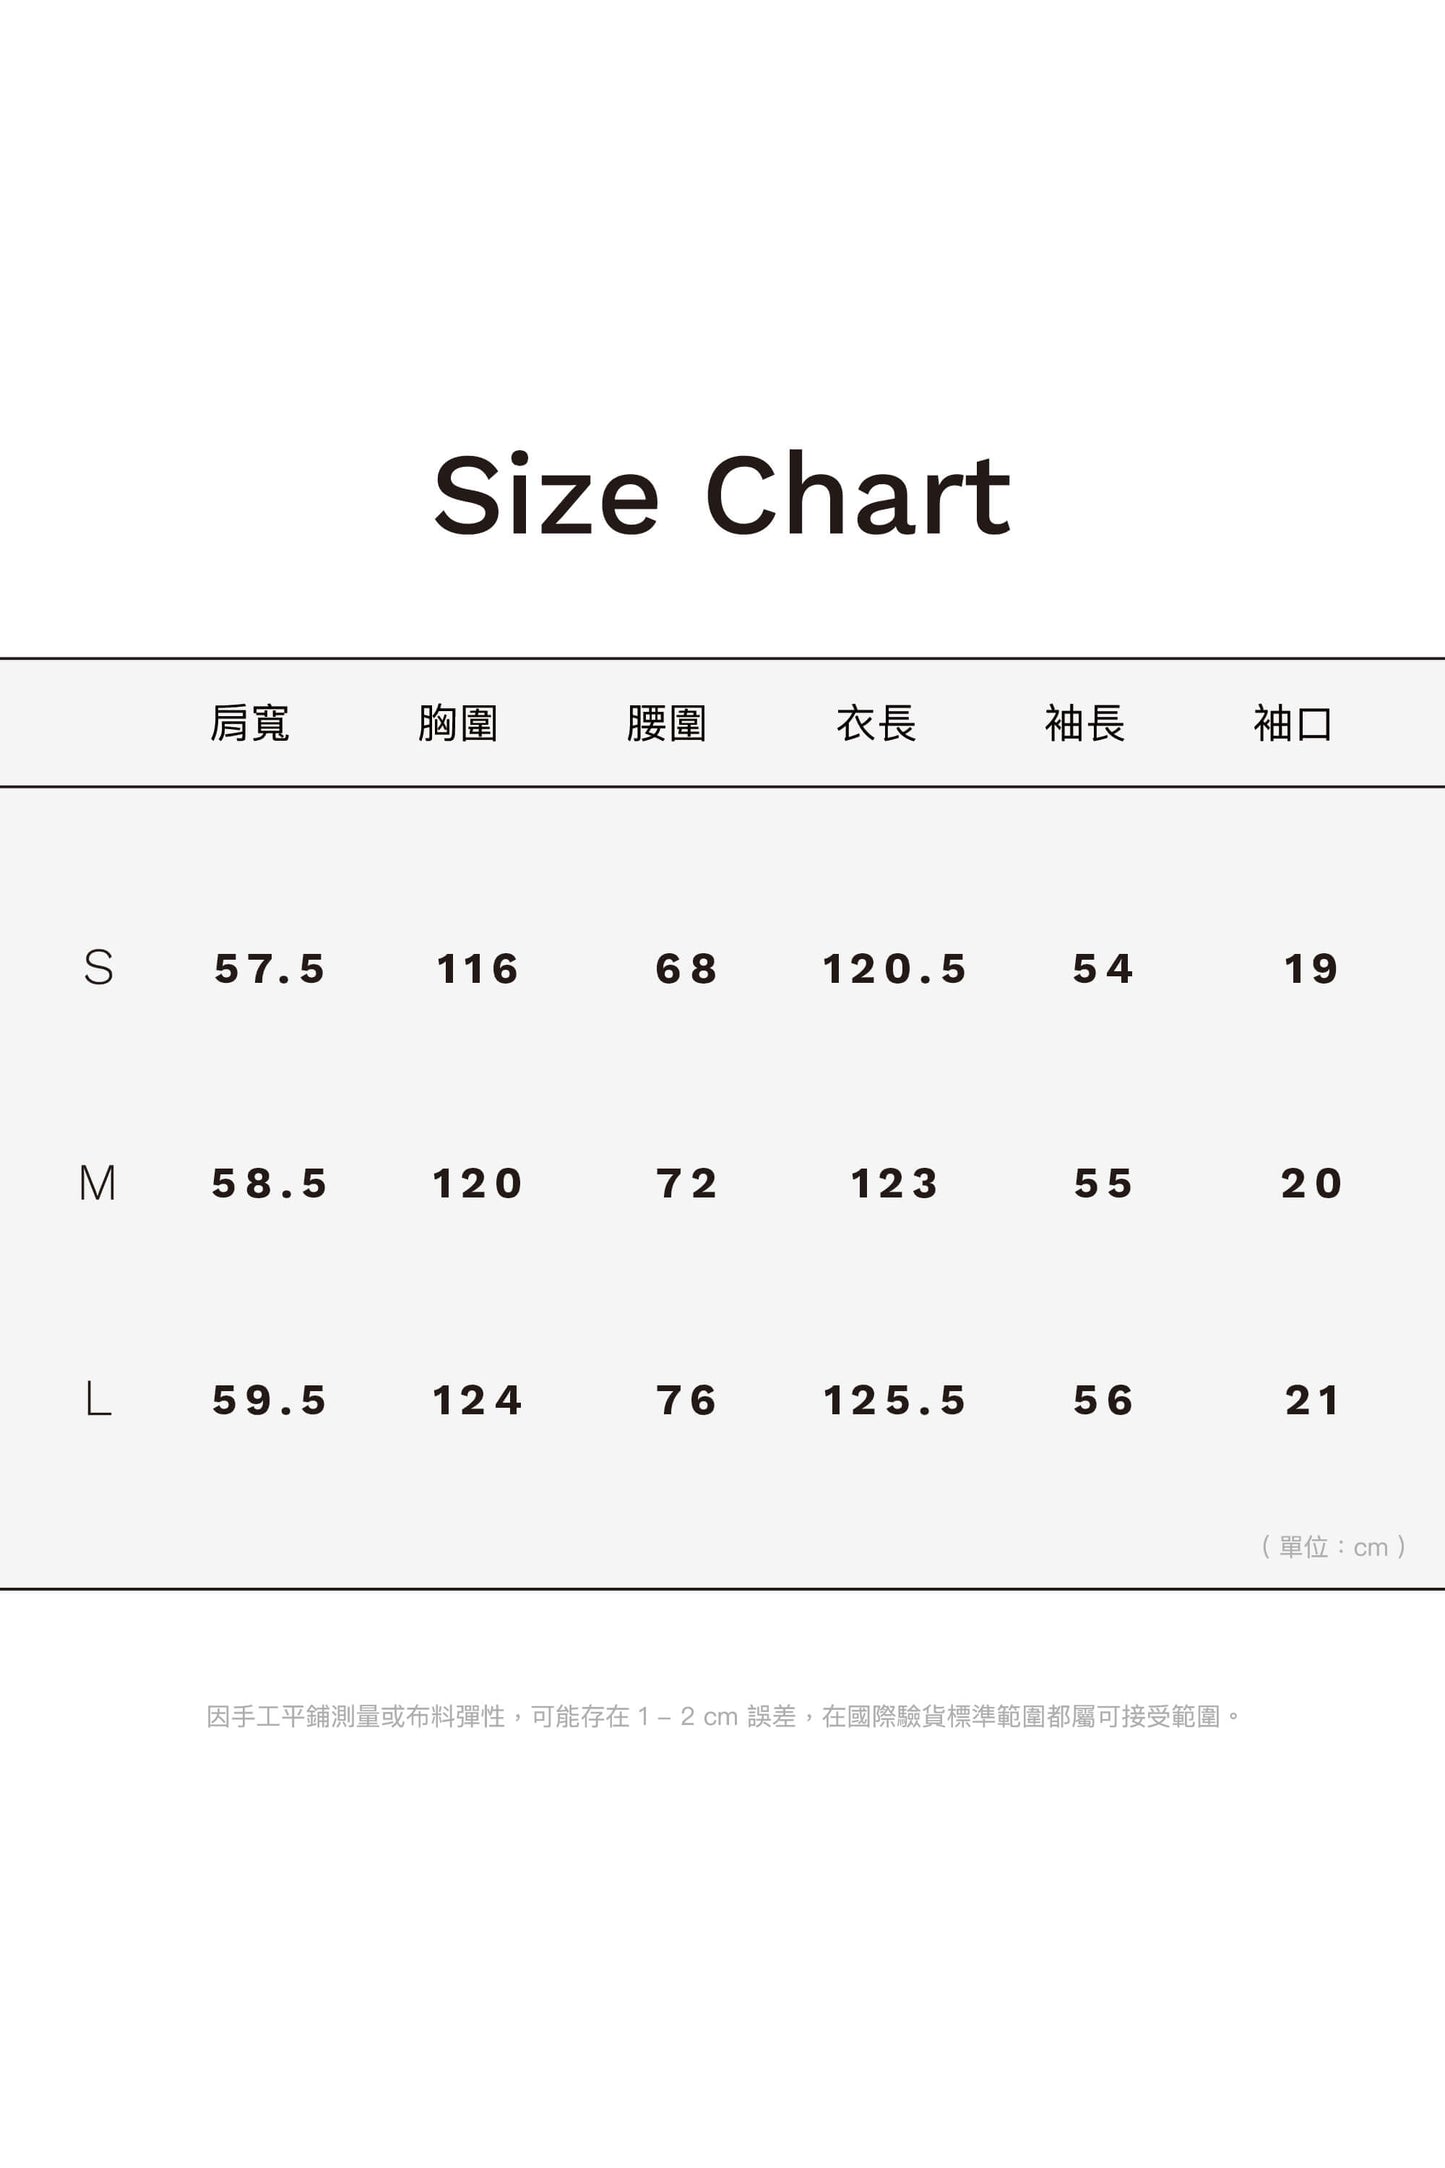Select the 56 sleeve length value

pos(1104,1400)
